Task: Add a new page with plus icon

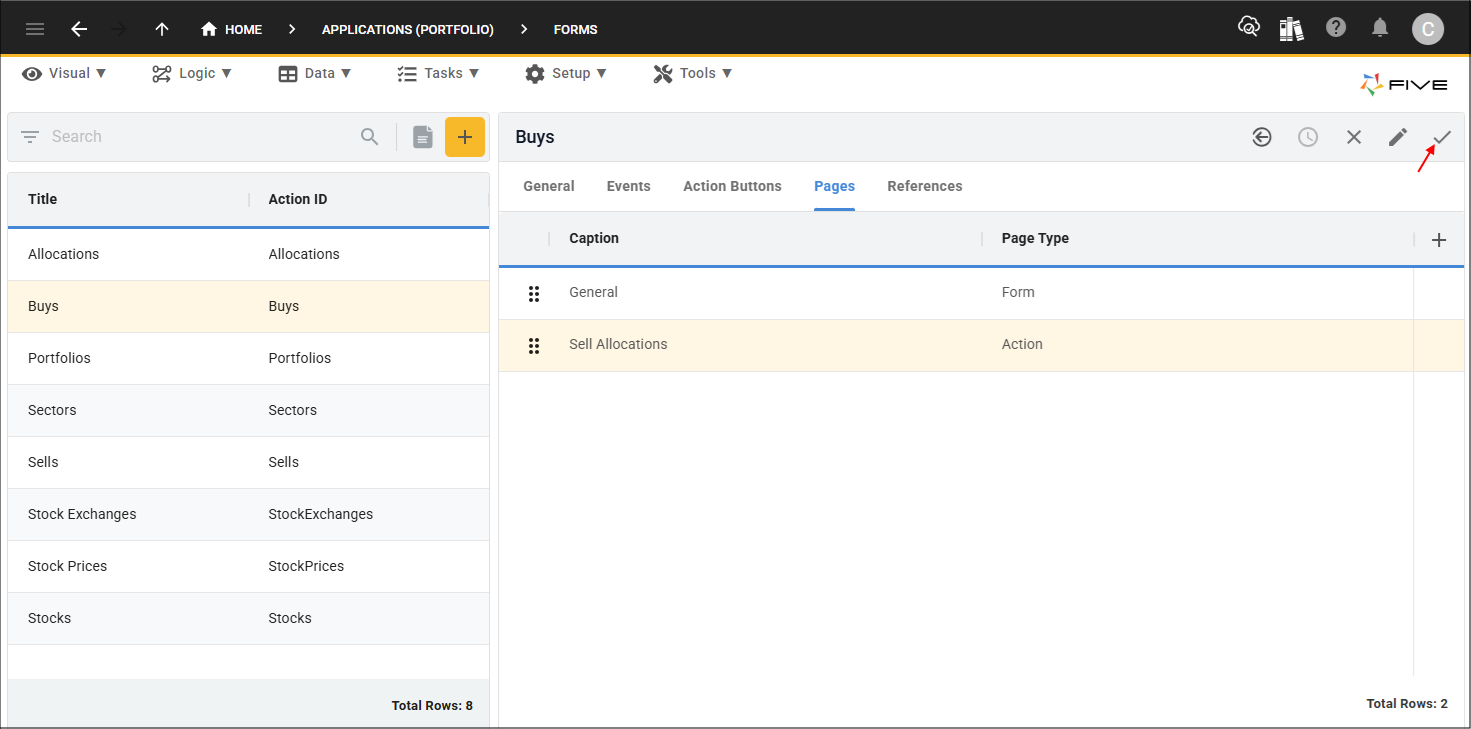Action: tap(1439, 240)
